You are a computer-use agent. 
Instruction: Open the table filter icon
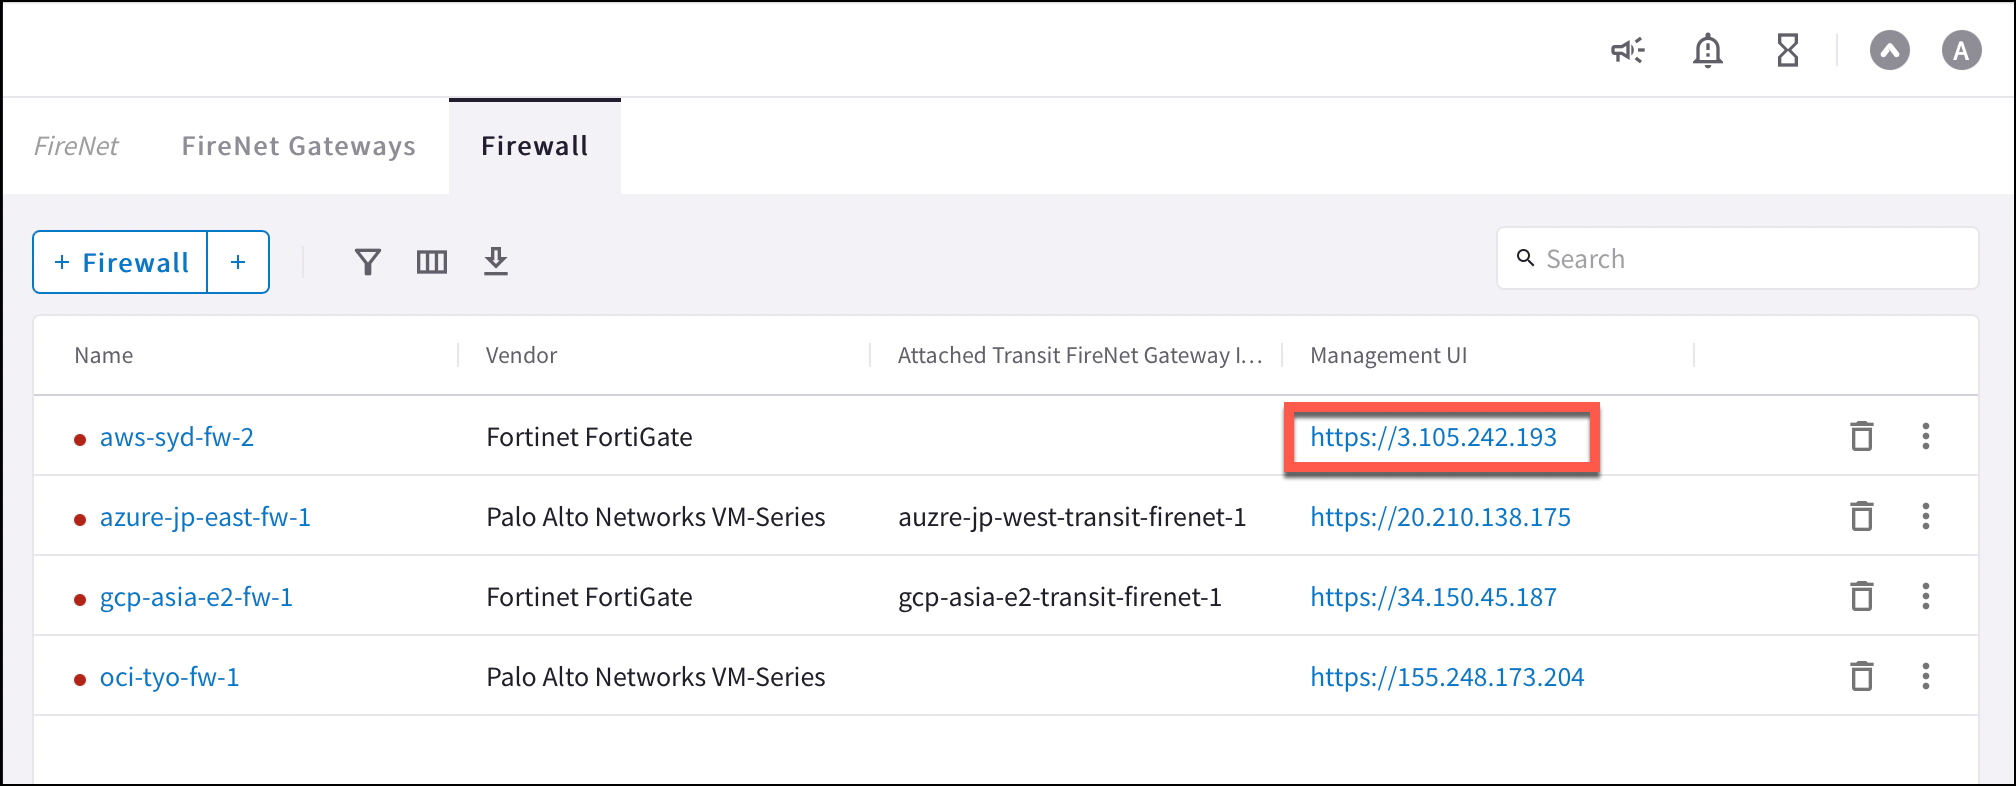pyautogui.click(x=367, y=261)
